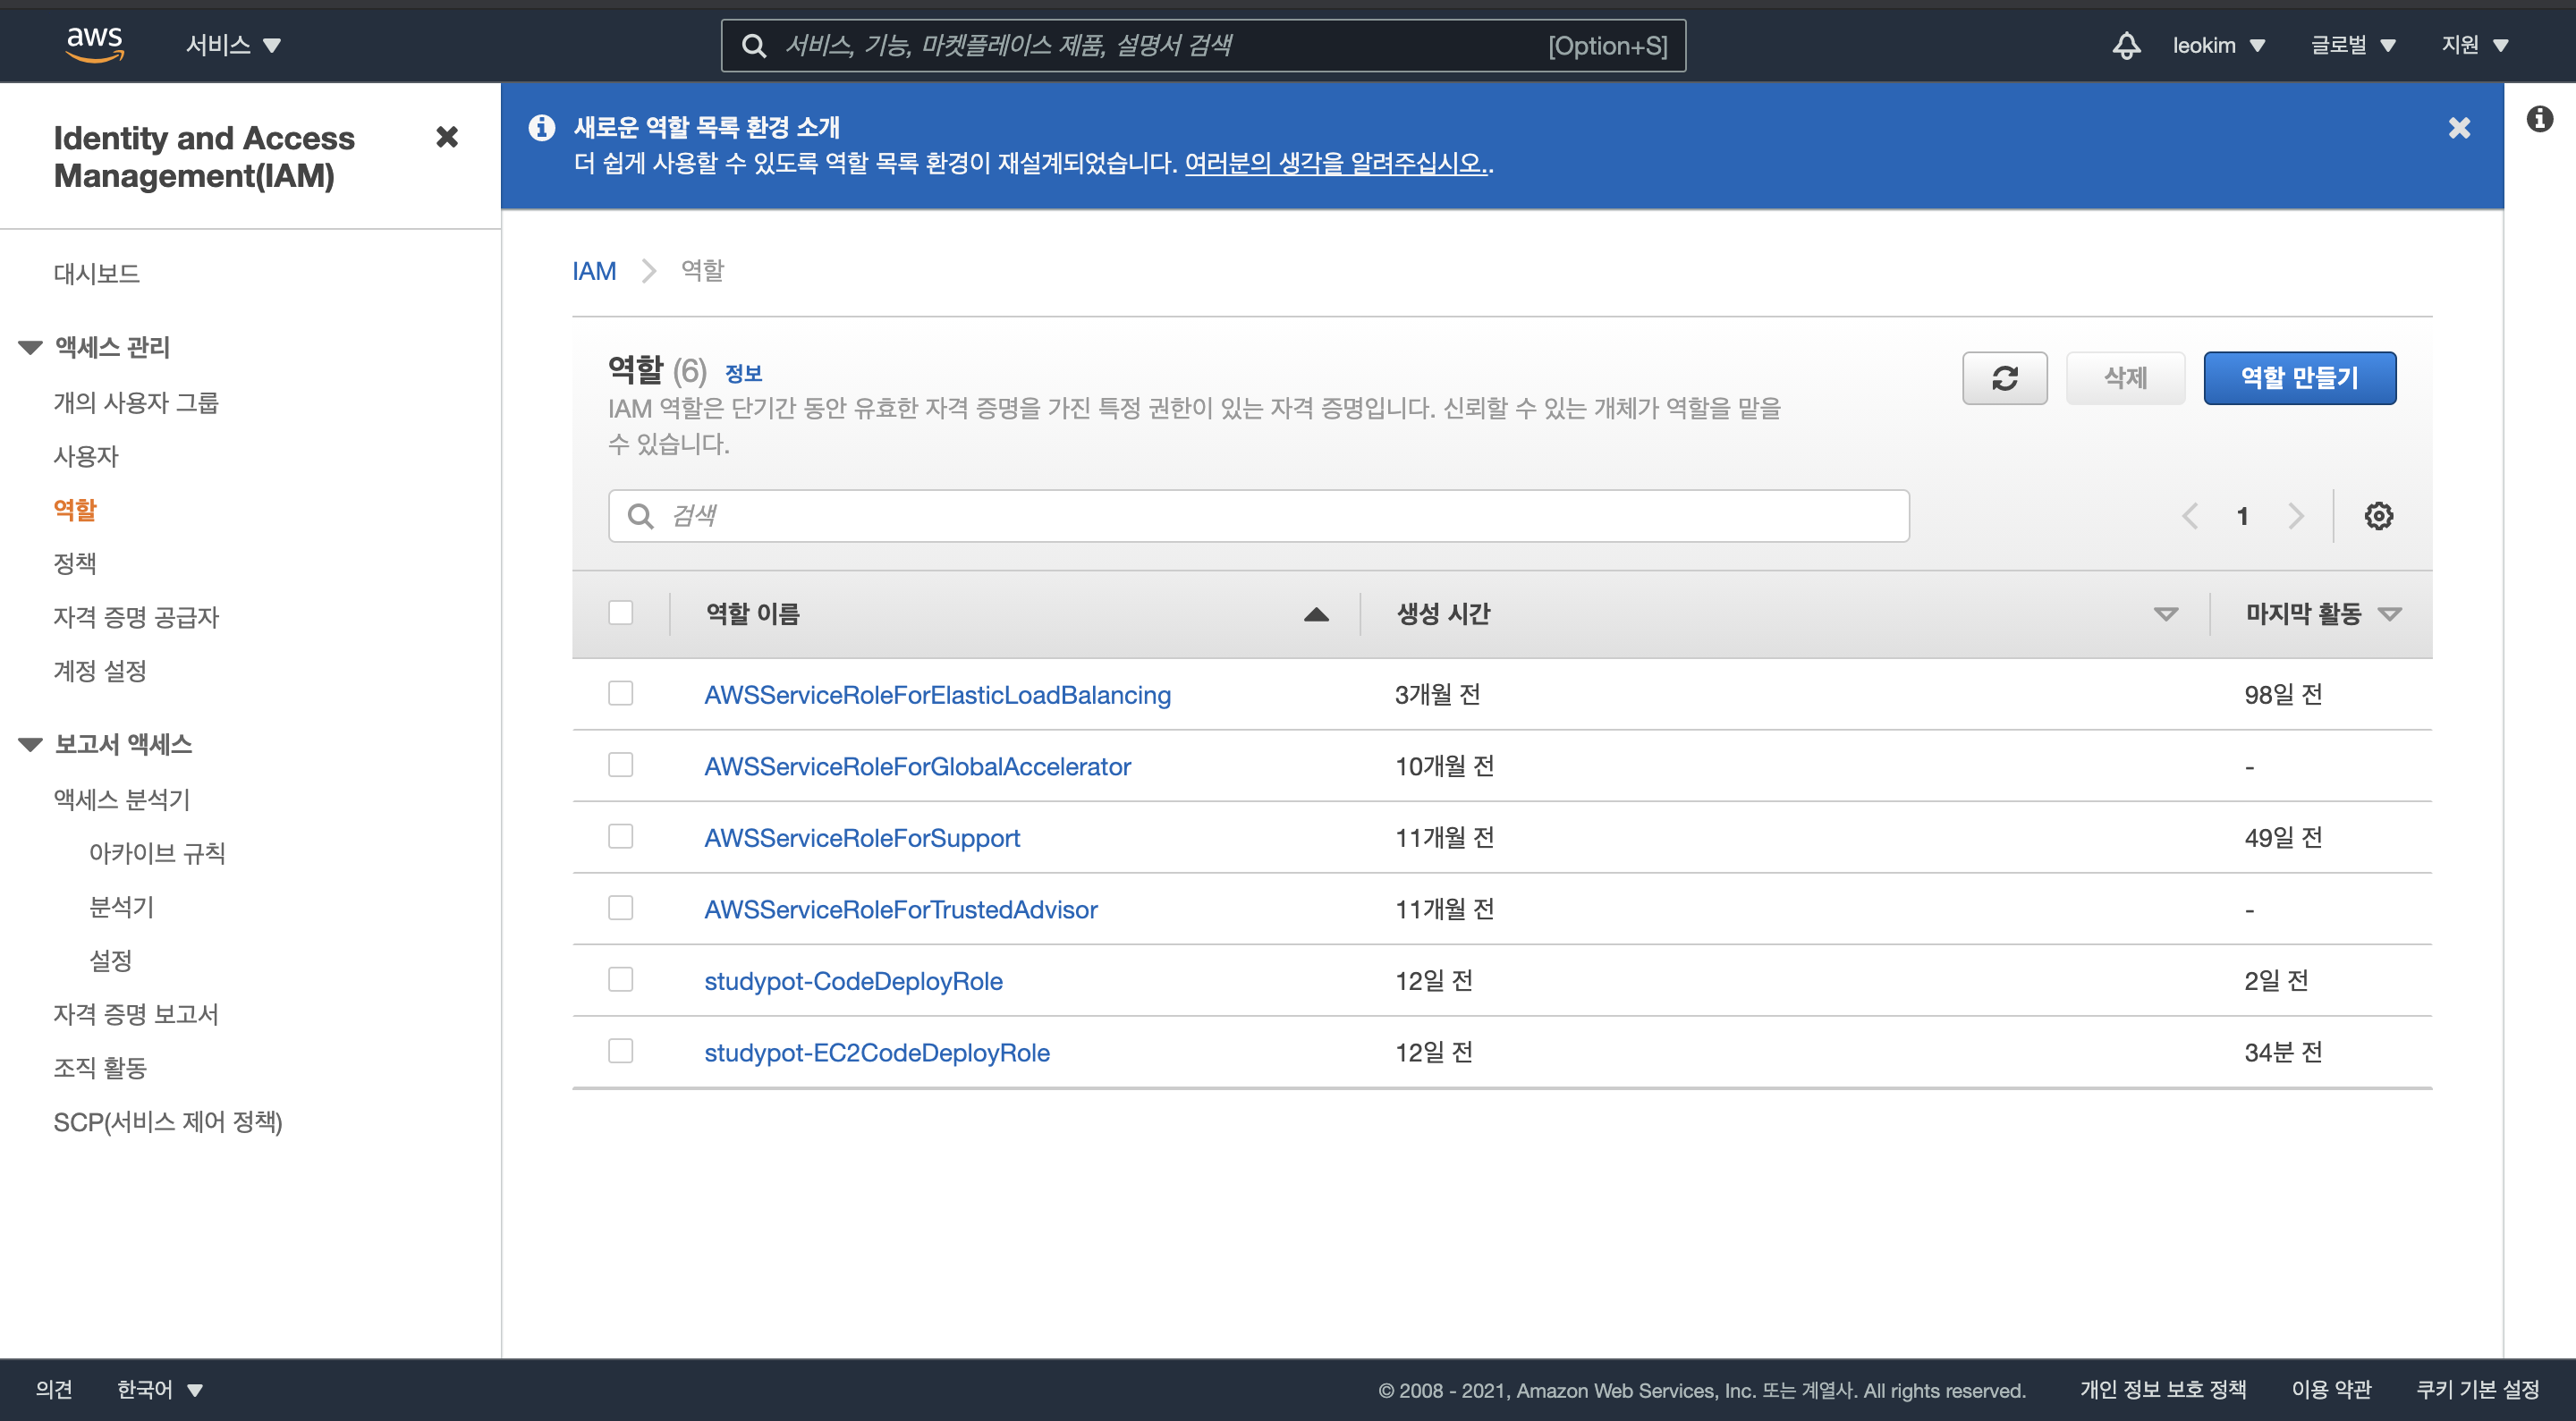2576x1421 pixels.
Task: Open the AWSServiceRoleForElasticLoadBalancing role
Action: [937, 695]
